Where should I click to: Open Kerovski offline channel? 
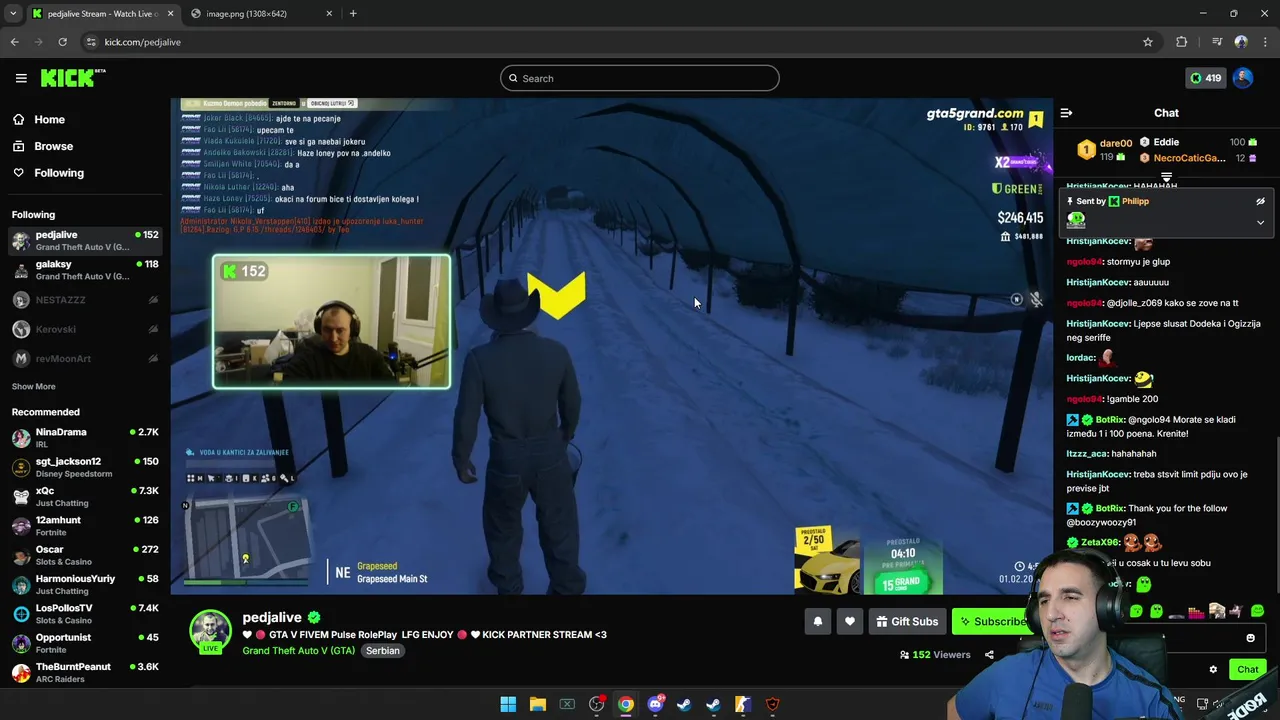pos(85,329)
